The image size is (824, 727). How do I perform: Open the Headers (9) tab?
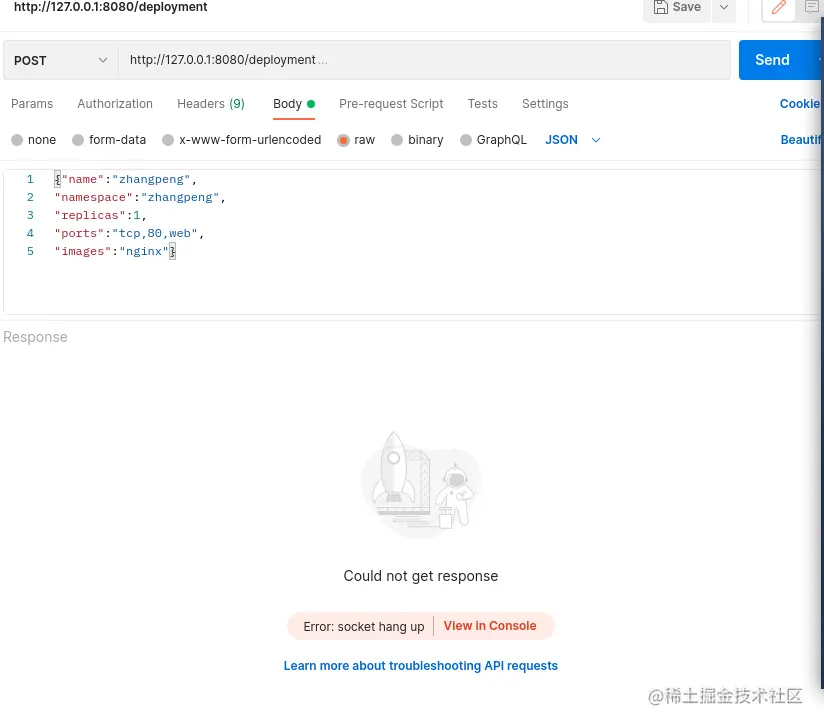tap(211, 104)
